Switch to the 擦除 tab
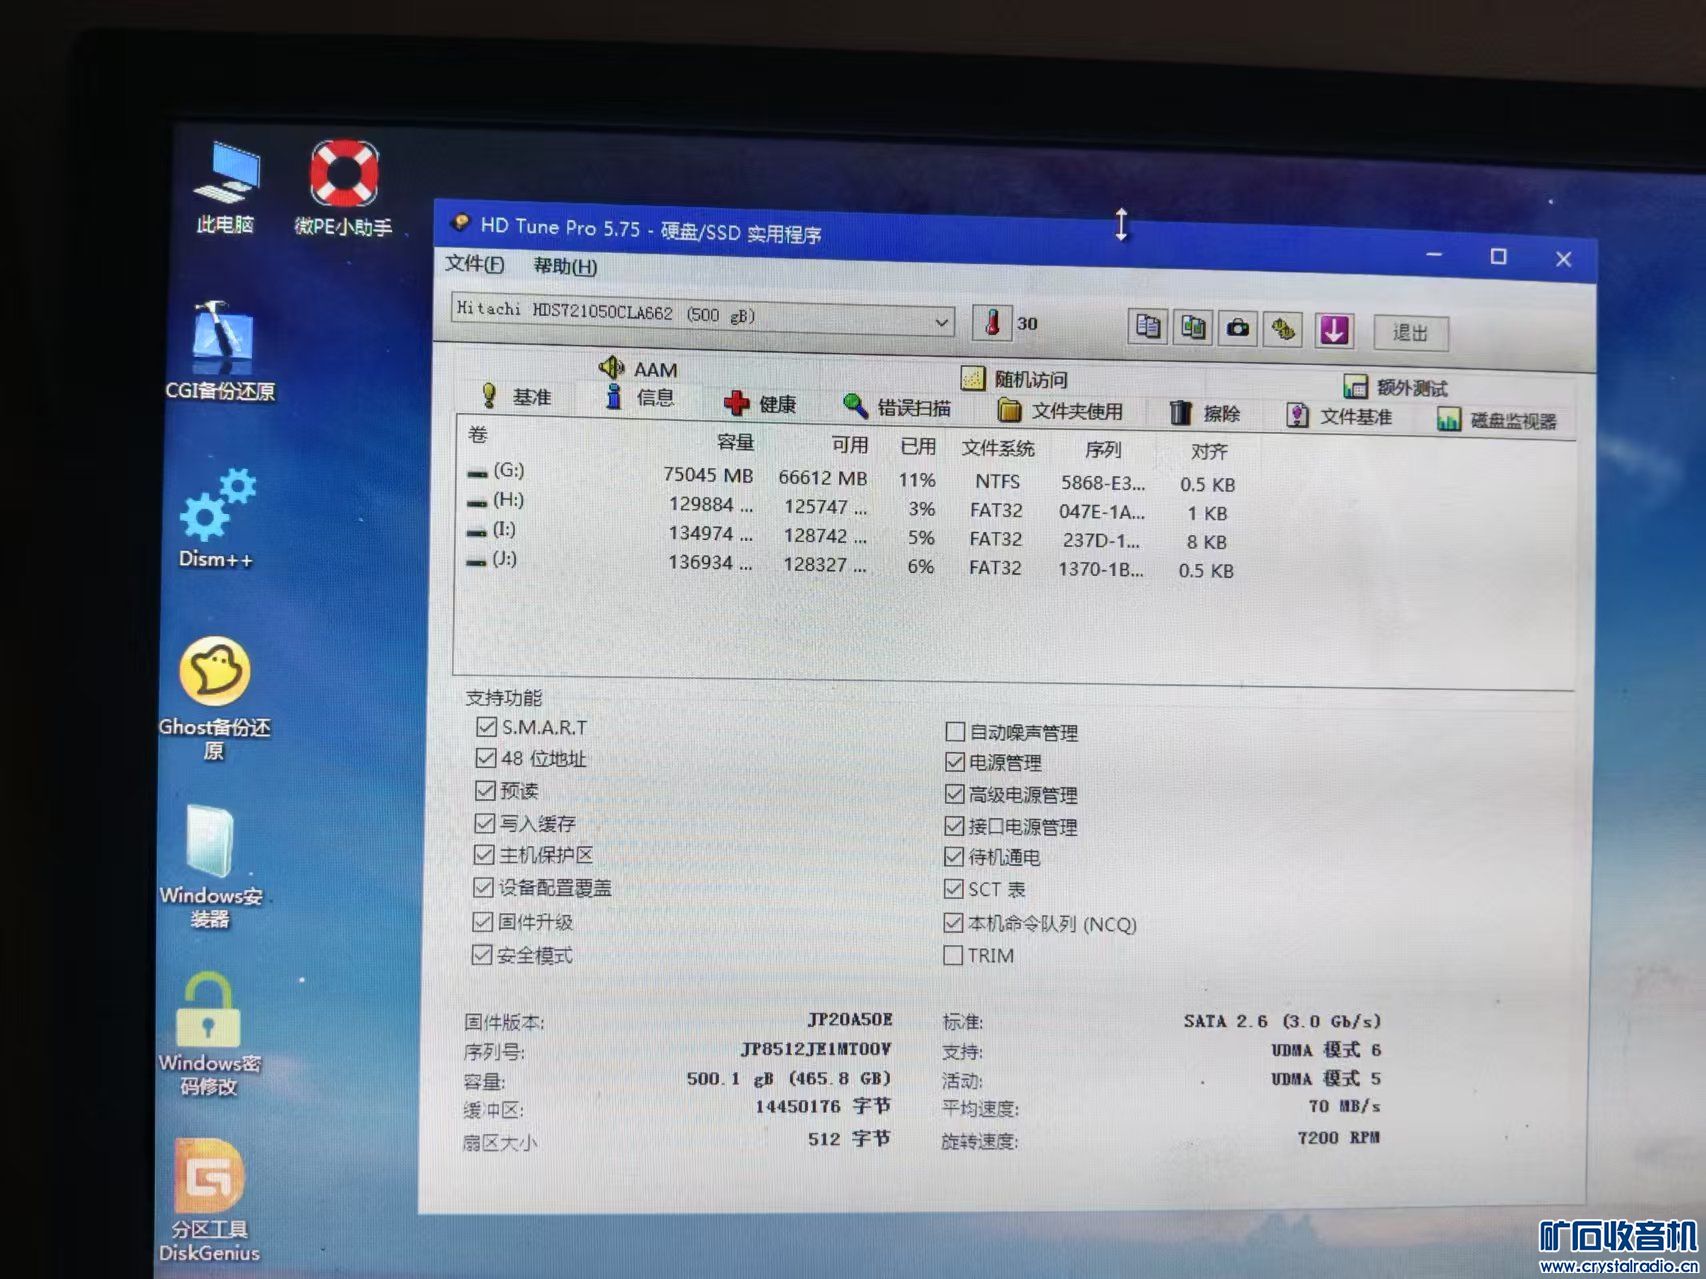Image resolution: width=1706 pixels, height=1279 pixels. tap(1205, 414)
